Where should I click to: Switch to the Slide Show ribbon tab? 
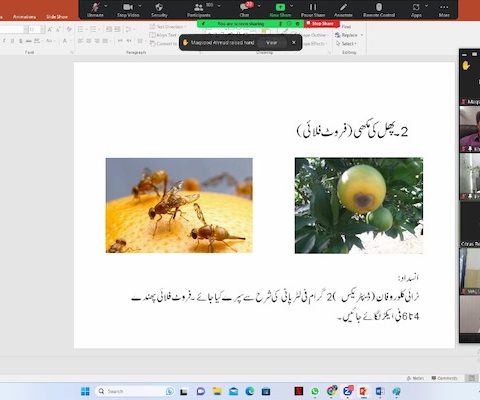pos(57,17)
